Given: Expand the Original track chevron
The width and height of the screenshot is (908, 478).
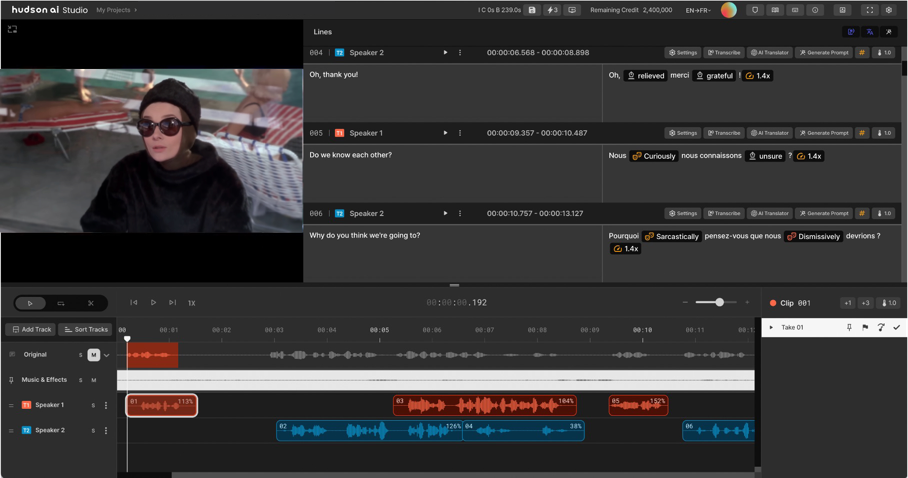Looking at the screenshot, I should coord(106,355).
